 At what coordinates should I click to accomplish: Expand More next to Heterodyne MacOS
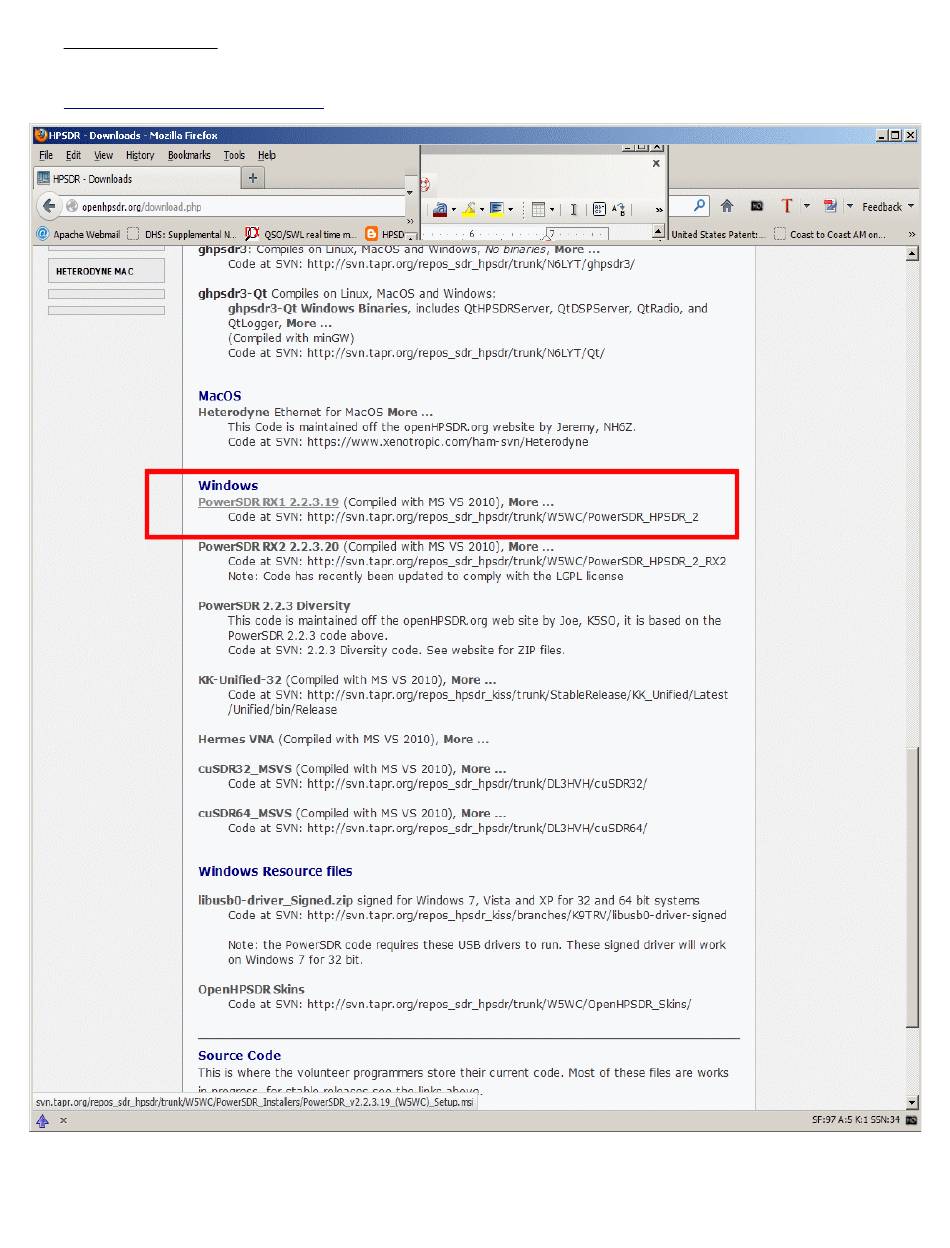pyautogui.click(x=410, y=412)
